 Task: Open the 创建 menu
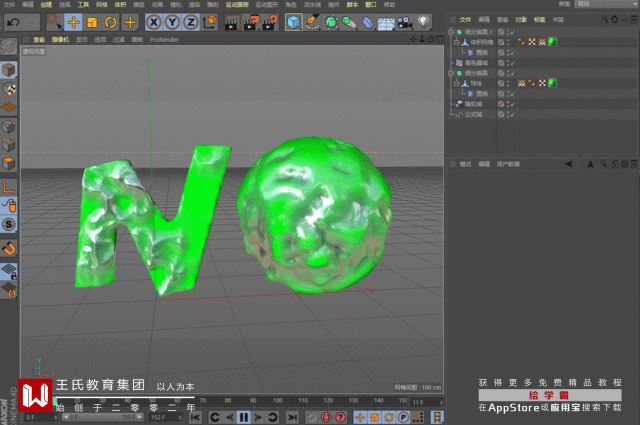[46, 4]
